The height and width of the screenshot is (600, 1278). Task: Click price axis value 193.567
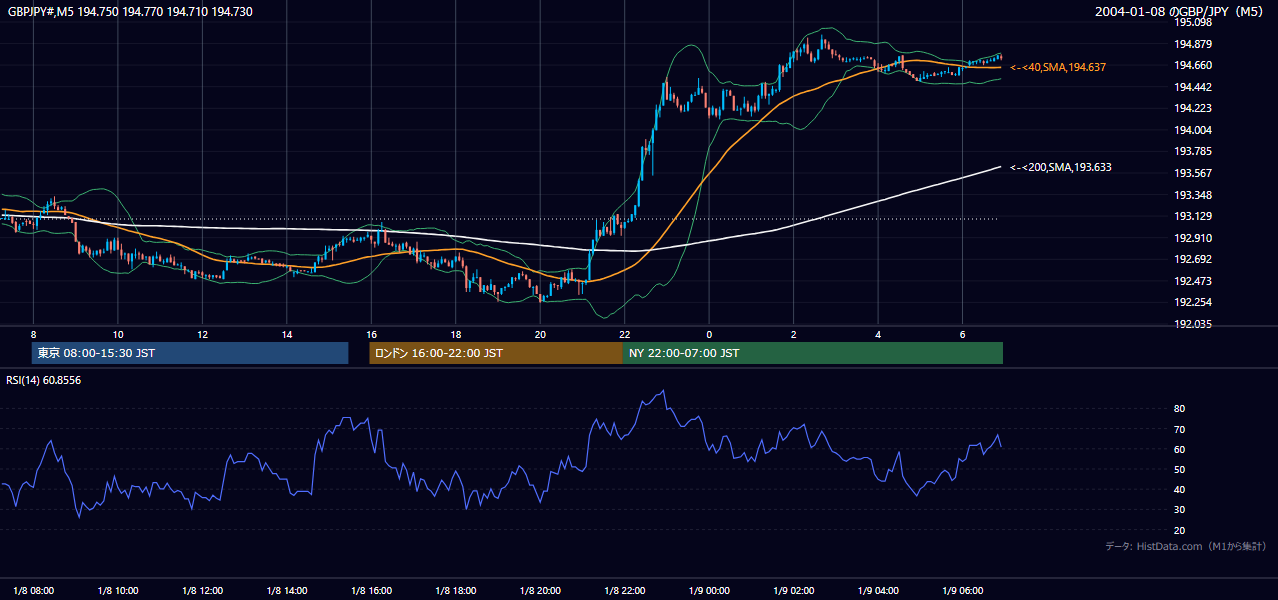tap(1193, 173)
